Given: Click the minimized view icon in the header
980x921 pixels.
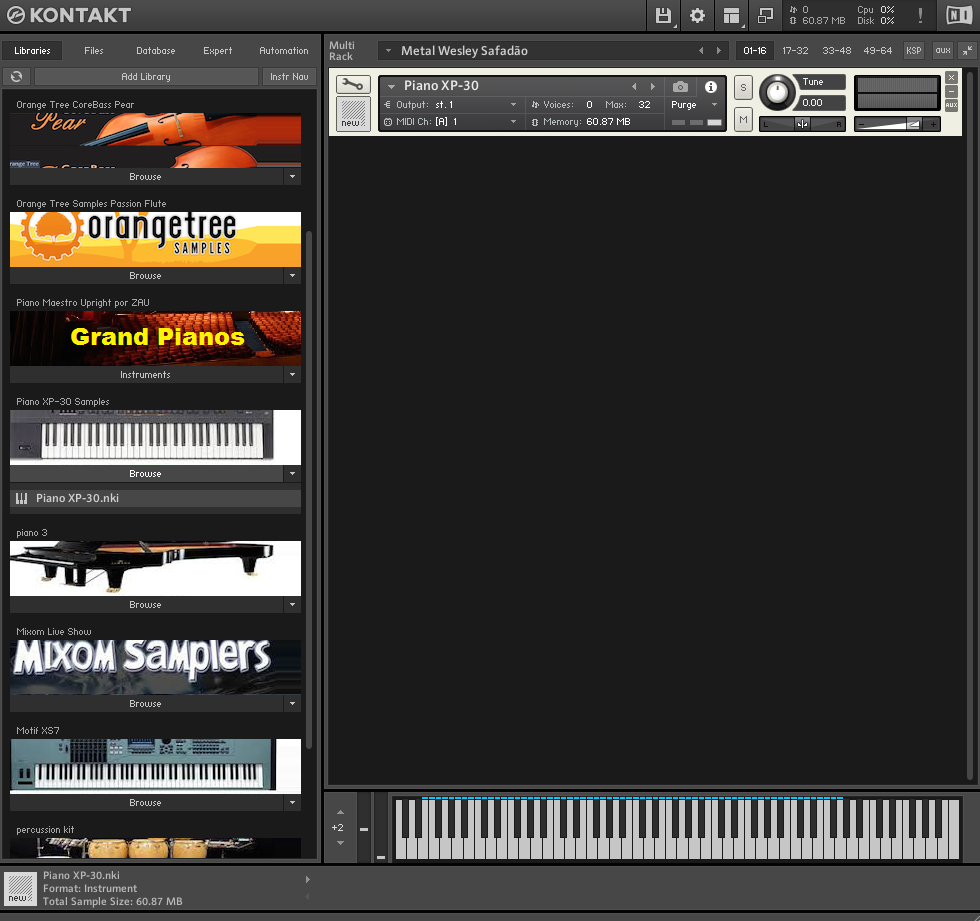Looking at the screenshot, I should pos(765,16).
